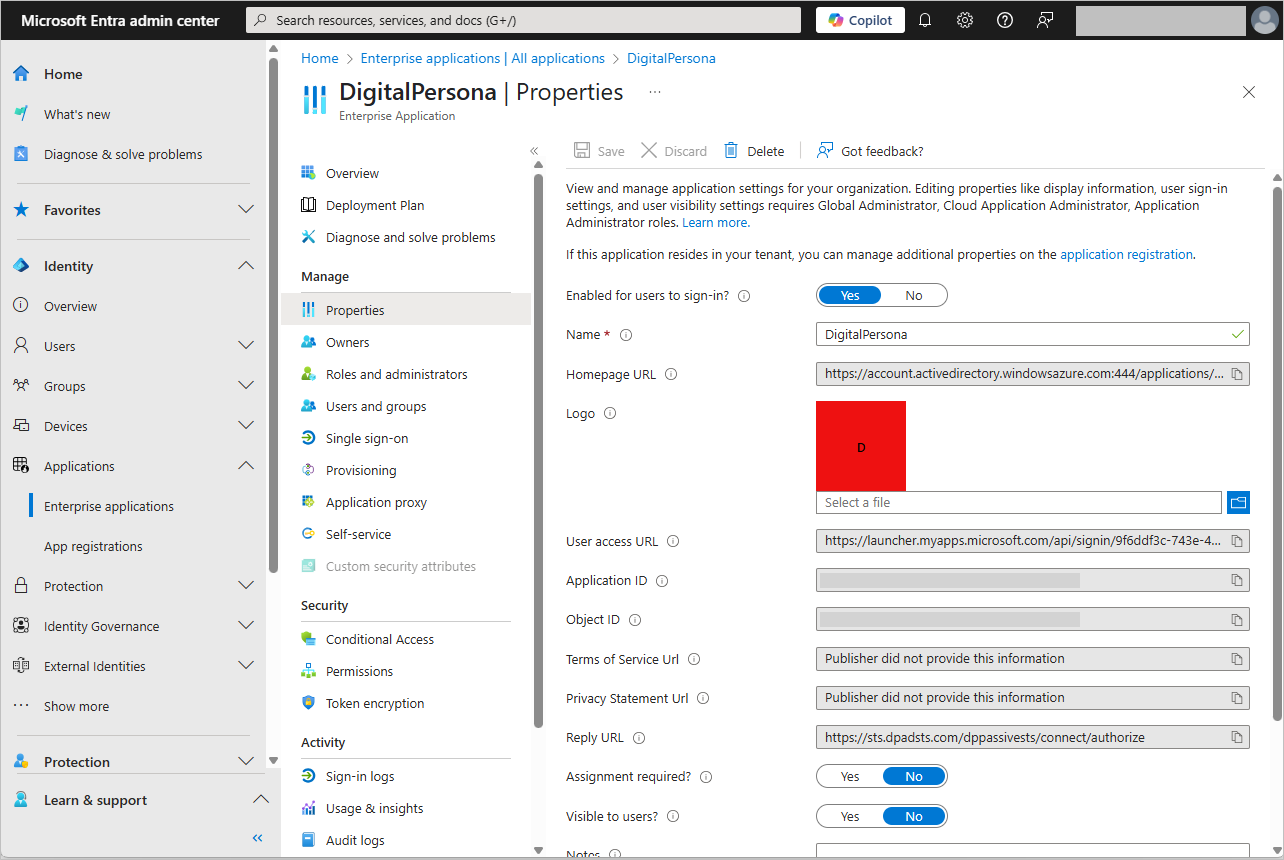Expand External Identities section
The width and height of the screenshot is (1284, 860).
point(246,666)
